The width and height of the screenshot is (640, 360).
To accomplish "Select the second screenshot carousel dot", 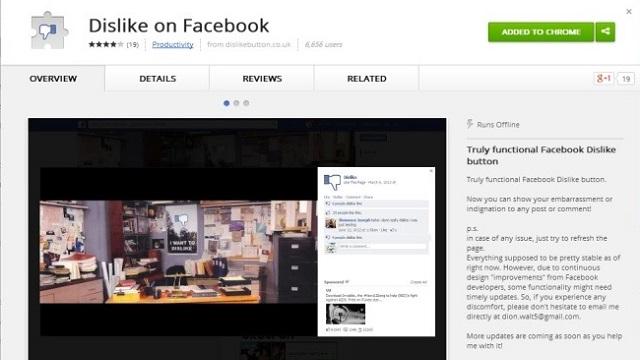I will pos(236,103).
